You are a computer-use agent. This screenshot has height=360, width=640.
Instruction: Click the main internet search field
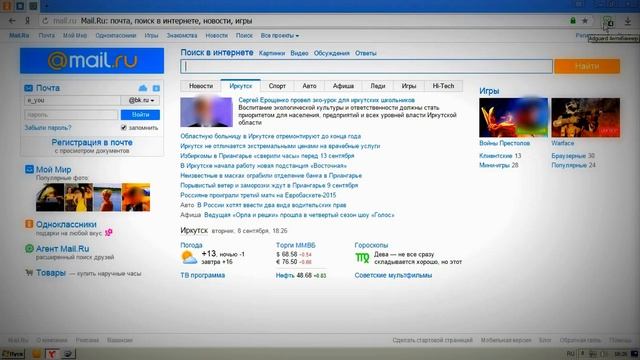(x=367, y=66)
